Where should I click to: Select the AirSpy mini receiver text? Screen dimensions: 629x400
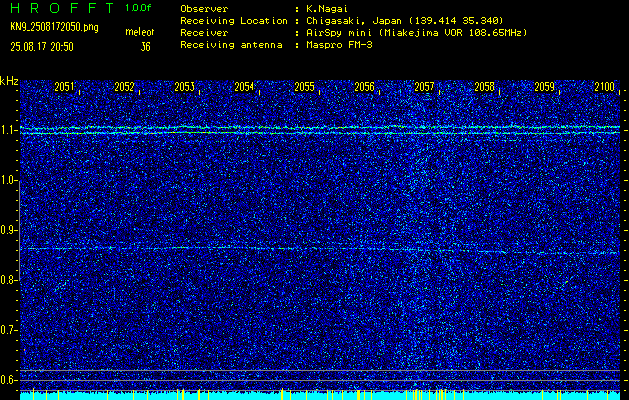[416, 32]
